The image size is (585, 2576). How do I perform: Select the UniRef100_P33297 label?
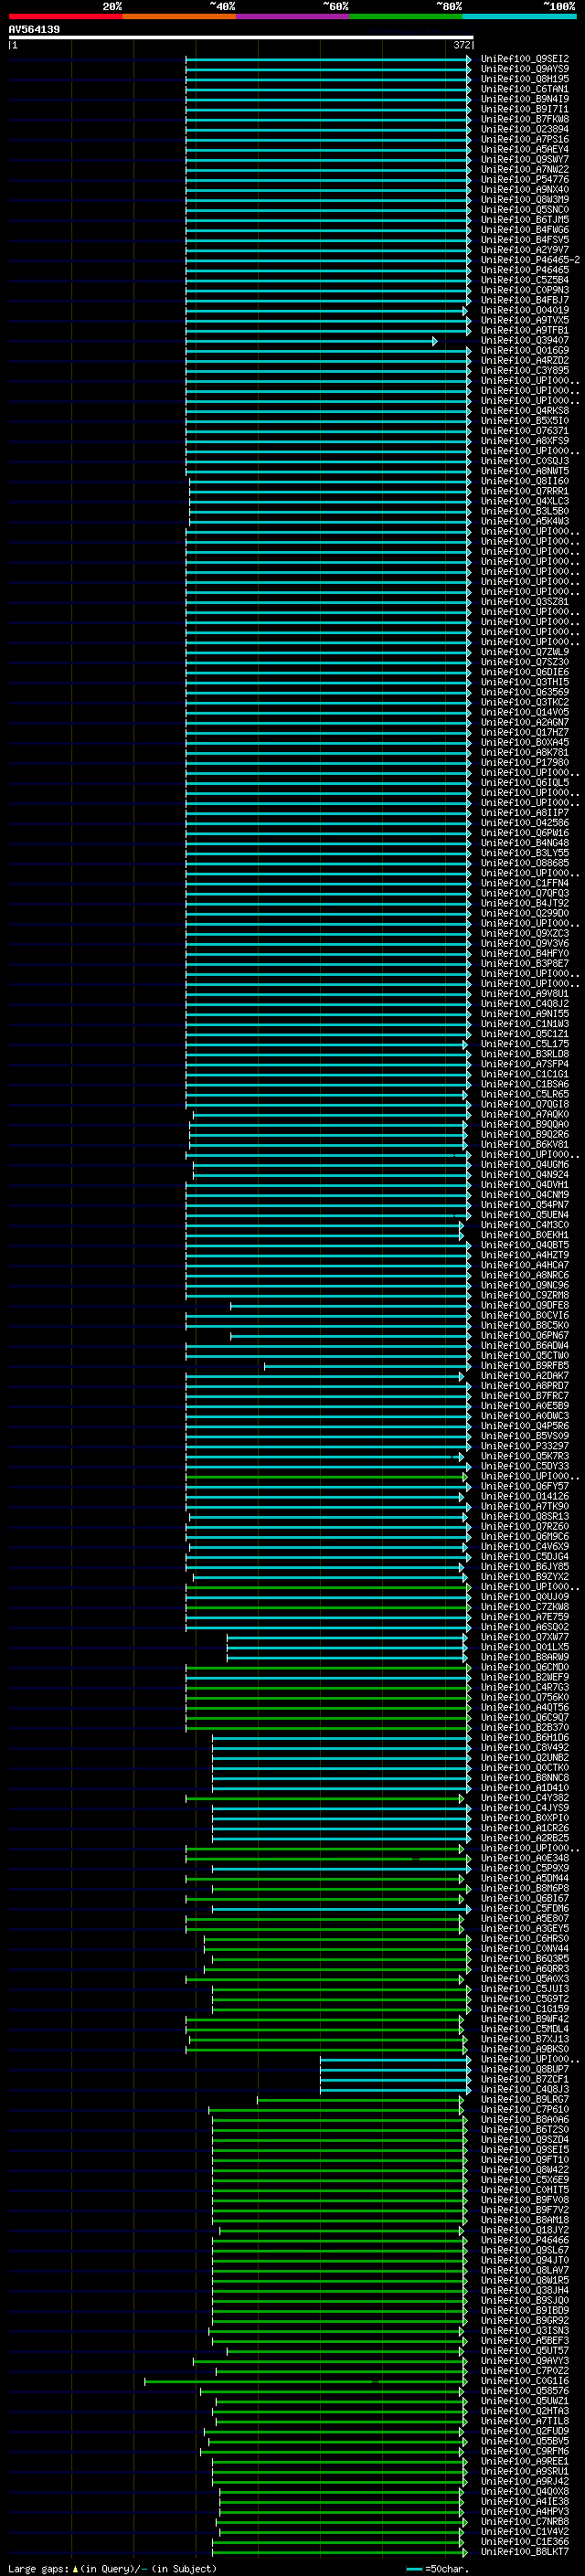[525, 1447]
